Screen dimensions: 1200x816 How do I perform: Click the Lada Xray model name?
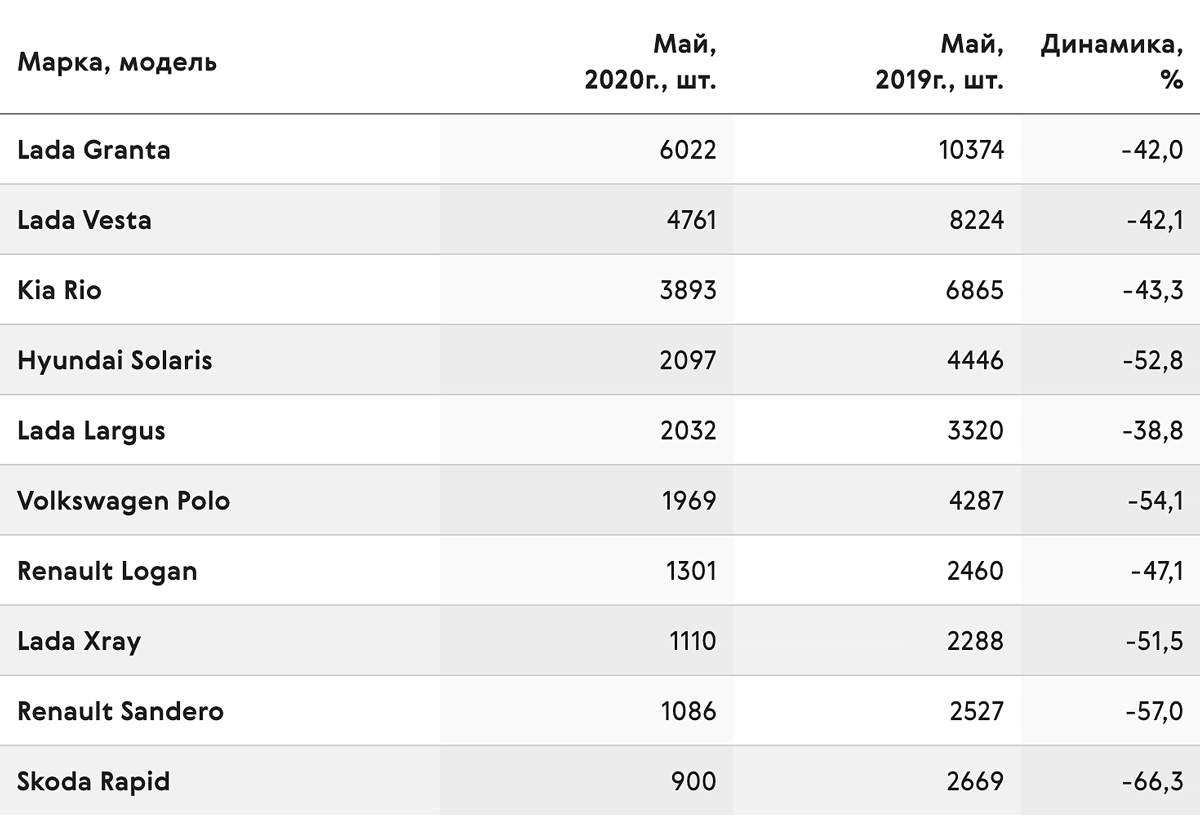[79, 641]
